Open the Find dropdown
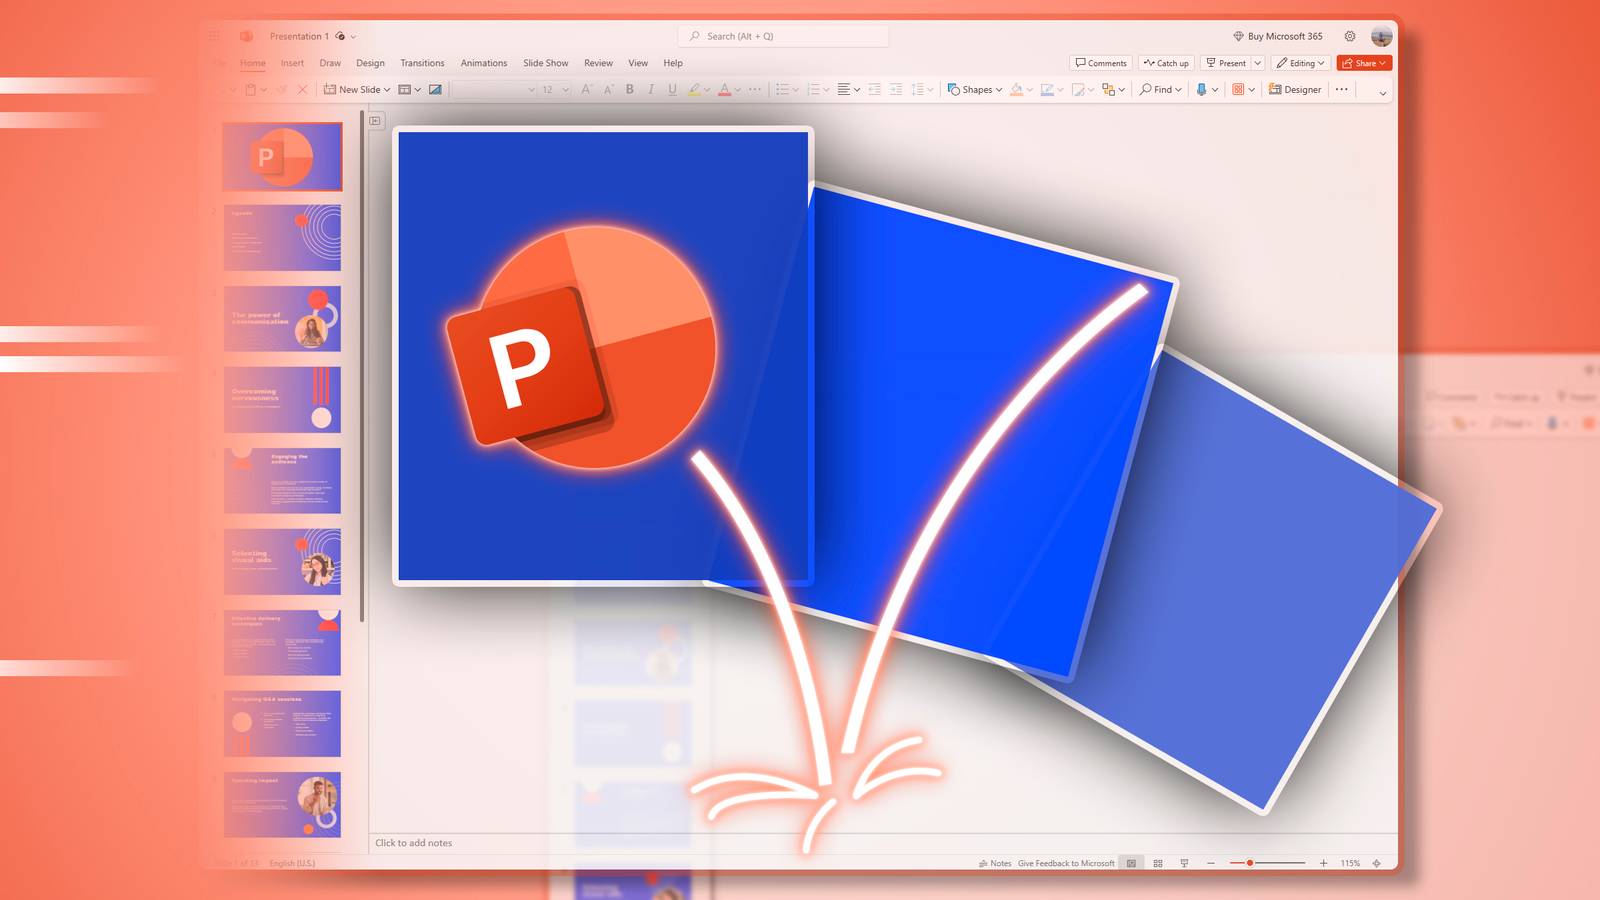The image size is (1600, 900). [1160, 89]
